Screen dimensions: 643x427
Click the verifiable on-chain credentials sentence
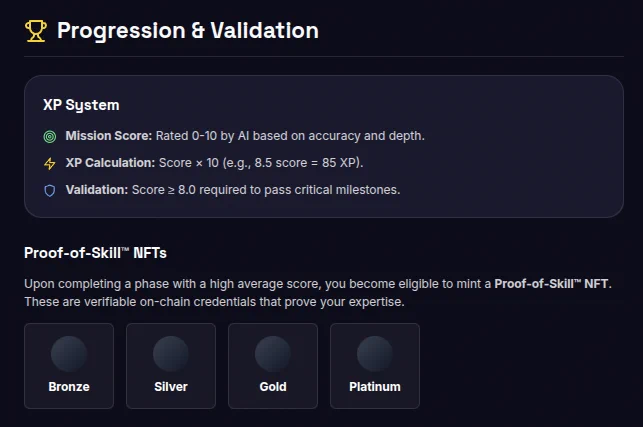214,302
